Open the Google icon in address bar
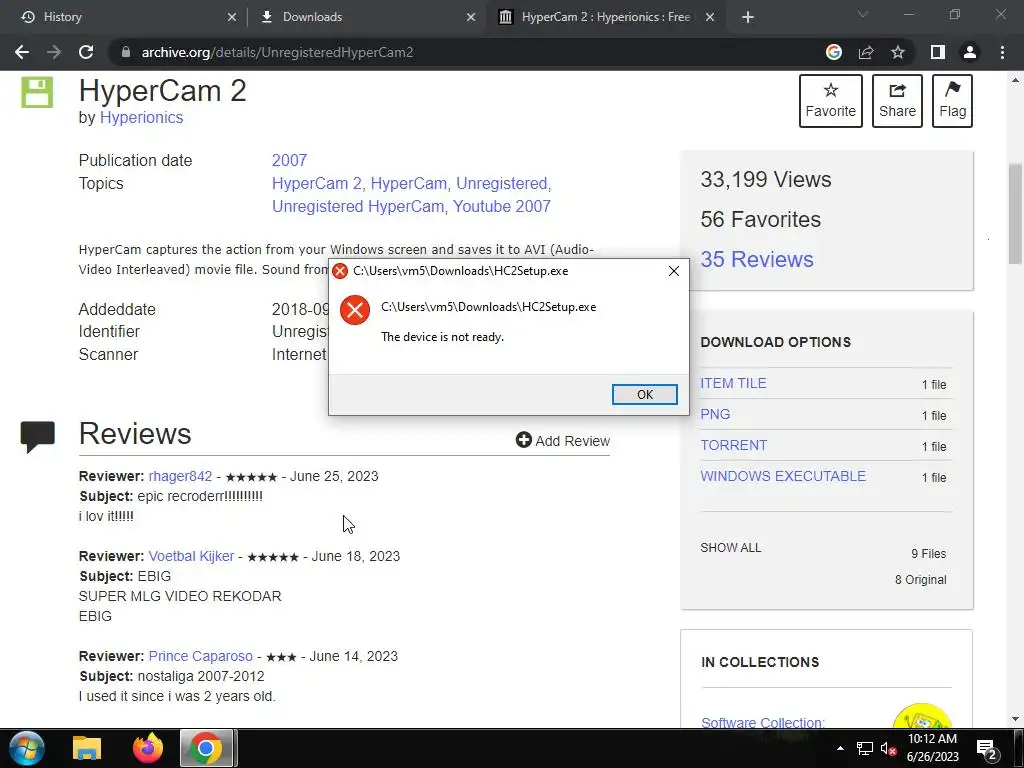 pyautogui.click(x=834, y=52)
